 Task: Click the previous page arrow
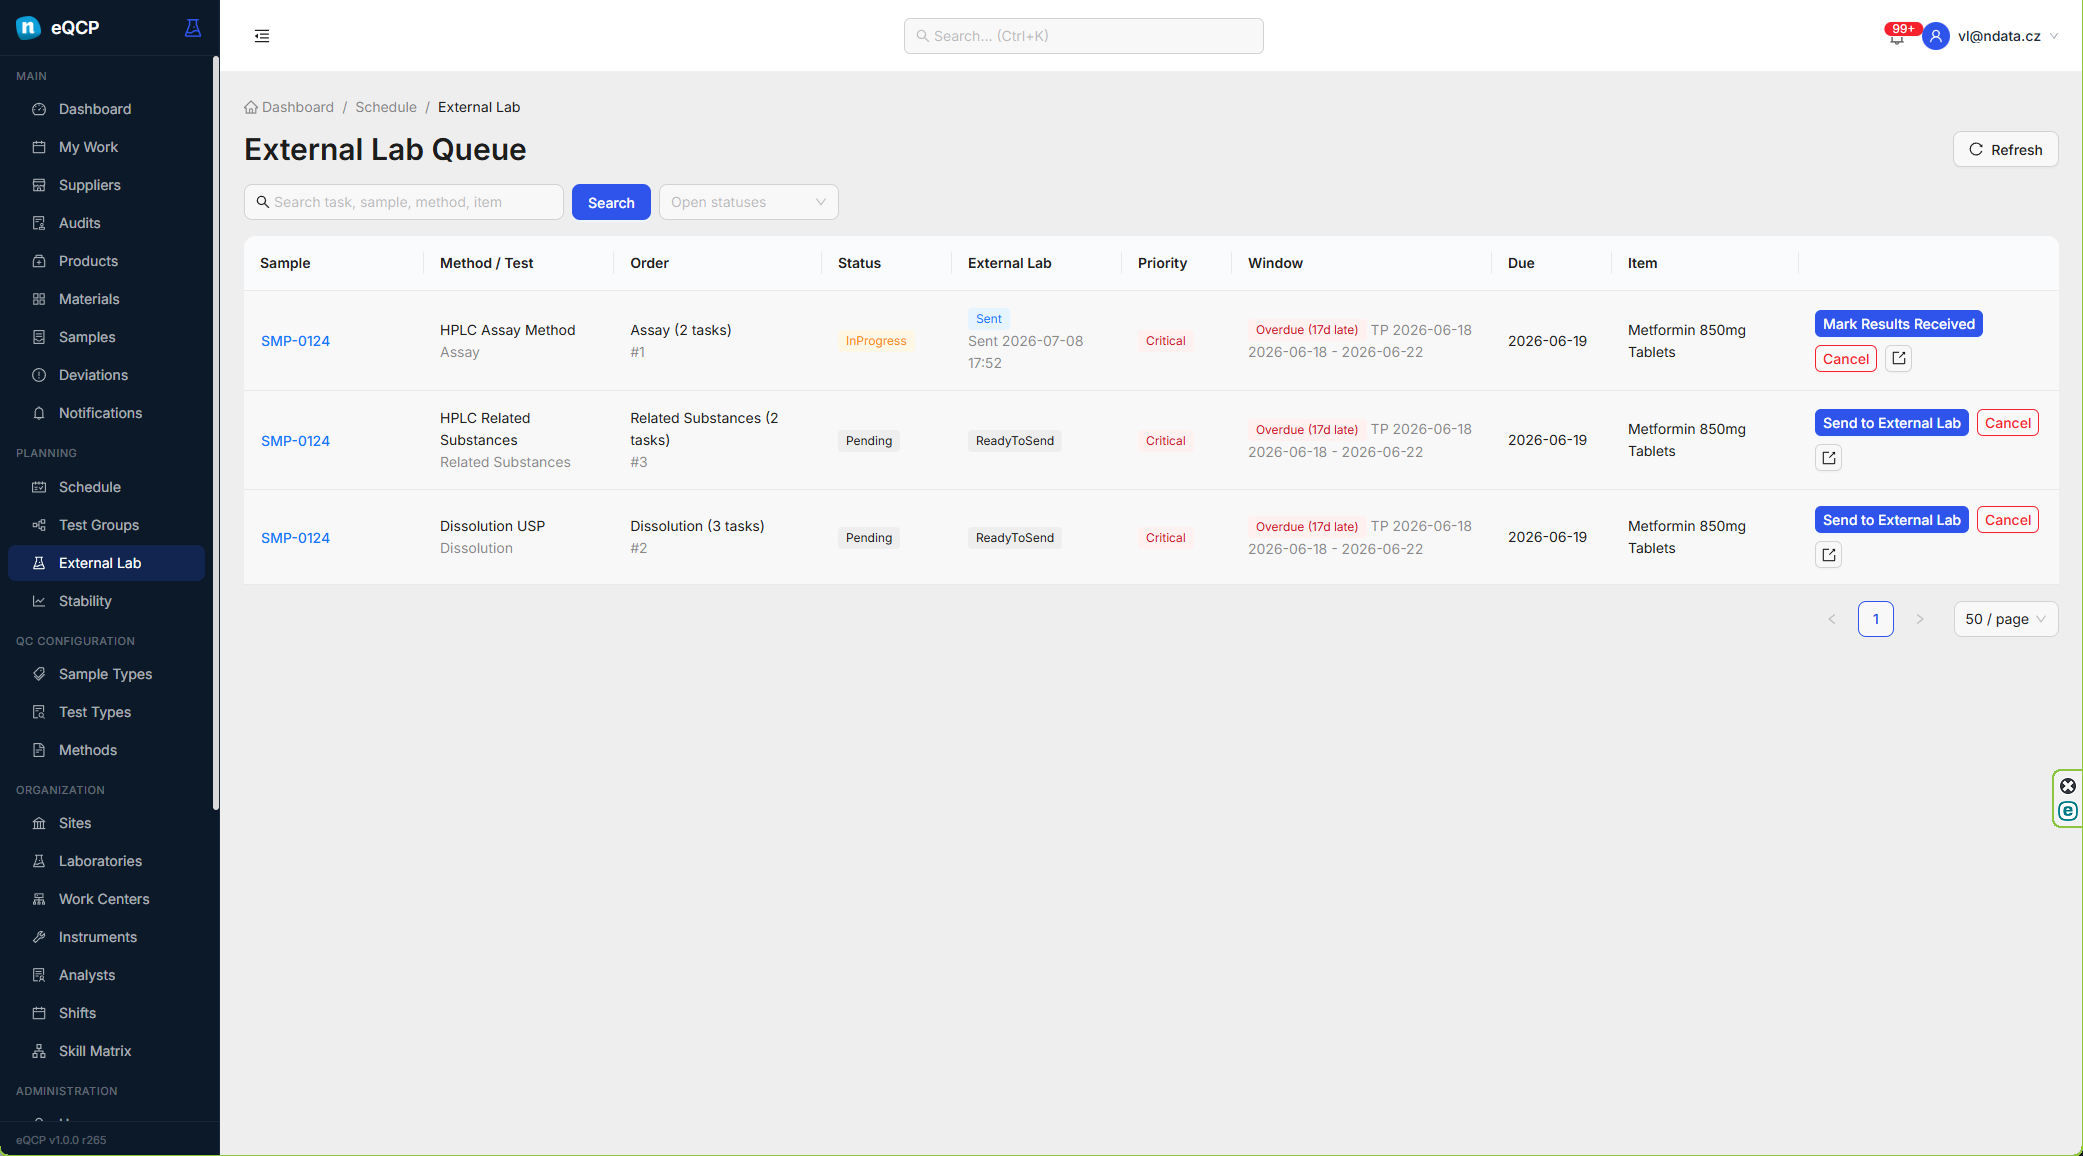1831,619
